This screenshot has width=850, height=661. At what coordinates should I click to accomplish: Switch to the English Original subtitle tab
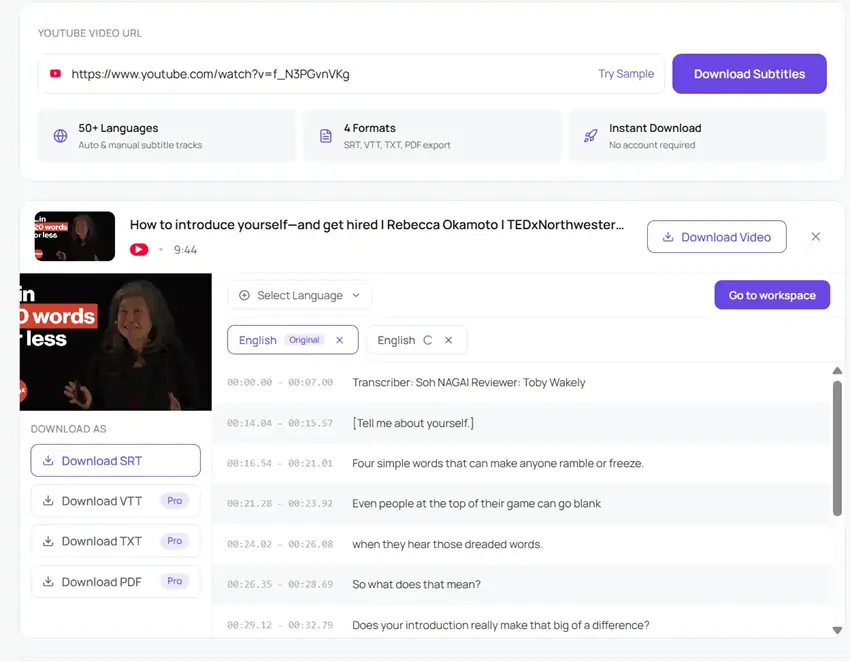[x=258, y=340]
